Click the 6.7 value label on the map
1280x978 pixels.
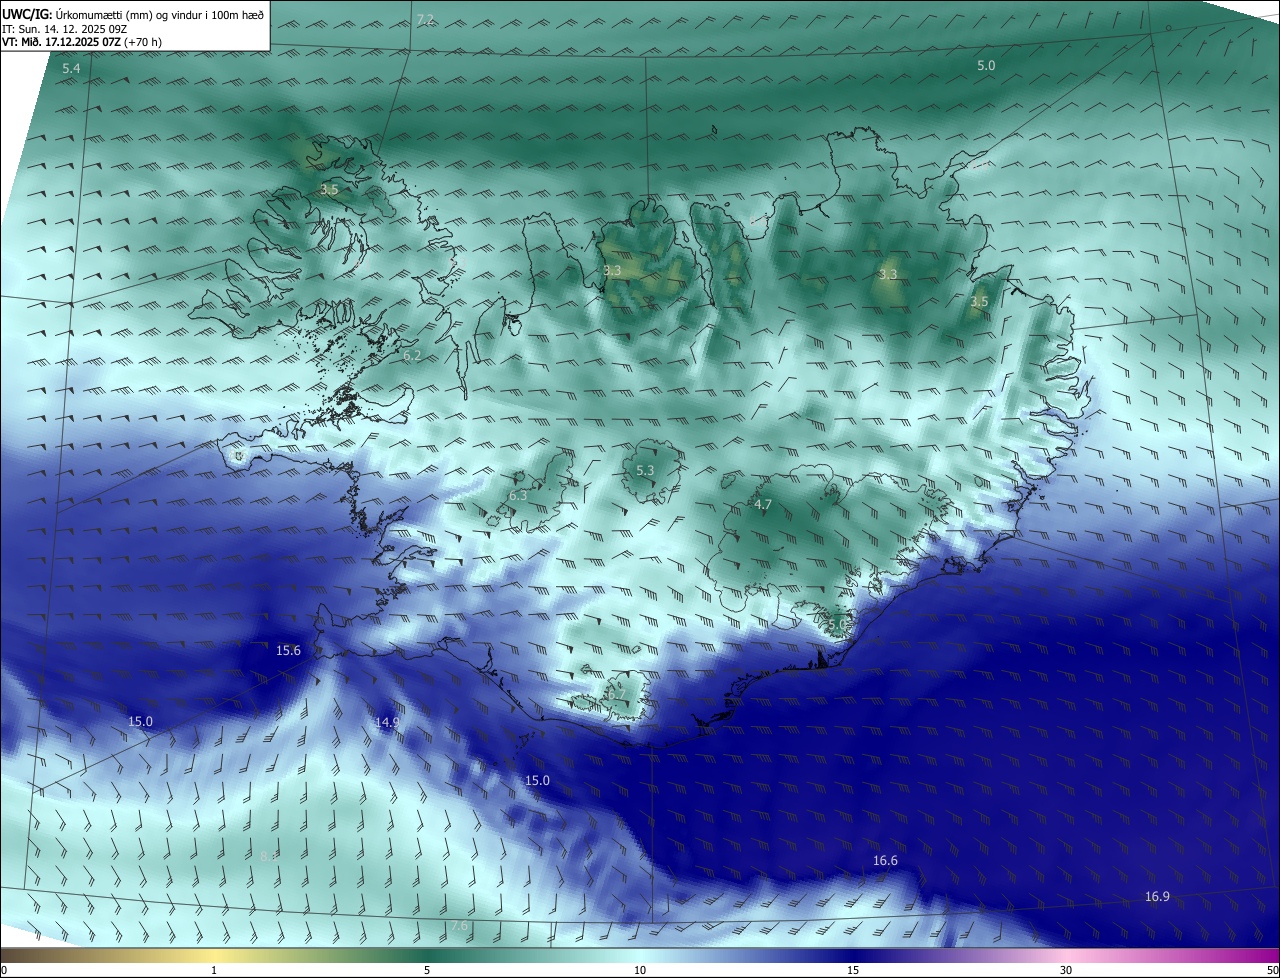616,694
